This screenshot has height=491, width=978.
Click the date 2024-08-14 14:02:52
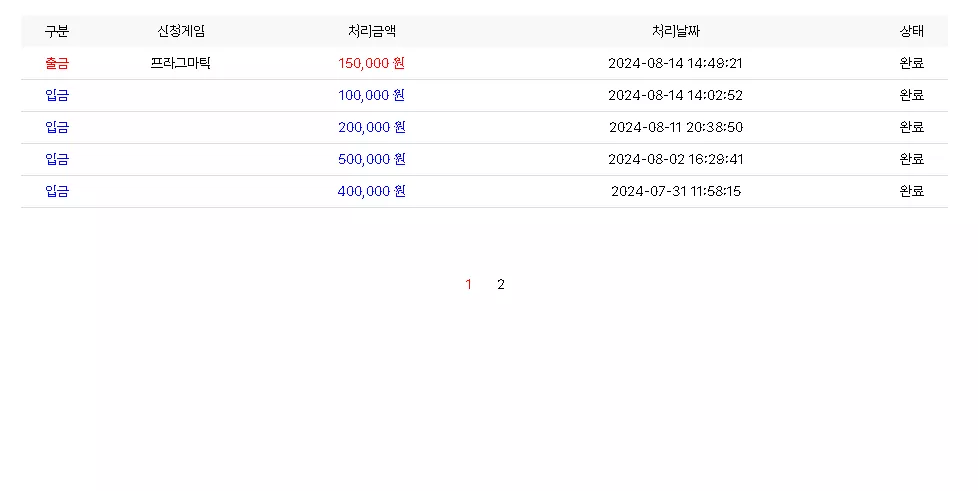tap(675, 95)
